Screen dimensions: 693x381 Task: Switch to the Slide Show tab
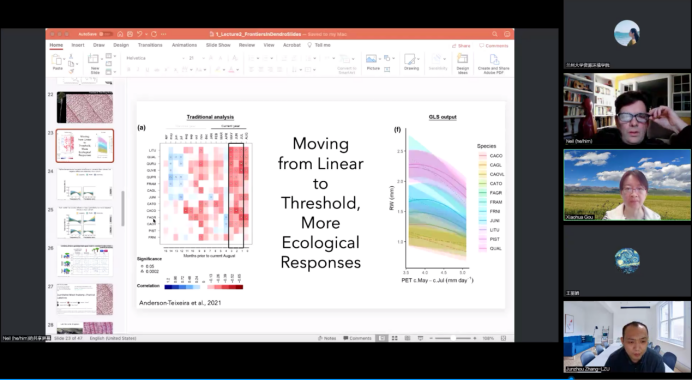click(x=218, y=45)
